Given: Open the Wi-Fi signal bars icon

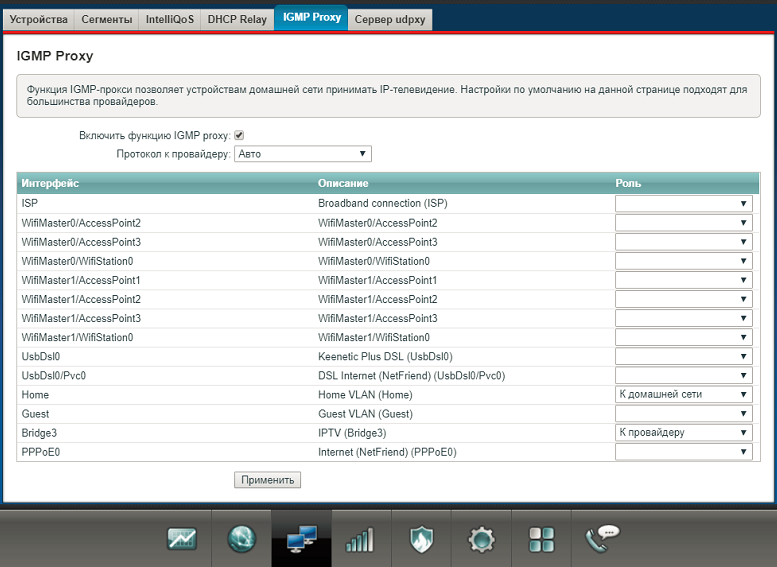Looking at the screenshot, I should point(360,540).
